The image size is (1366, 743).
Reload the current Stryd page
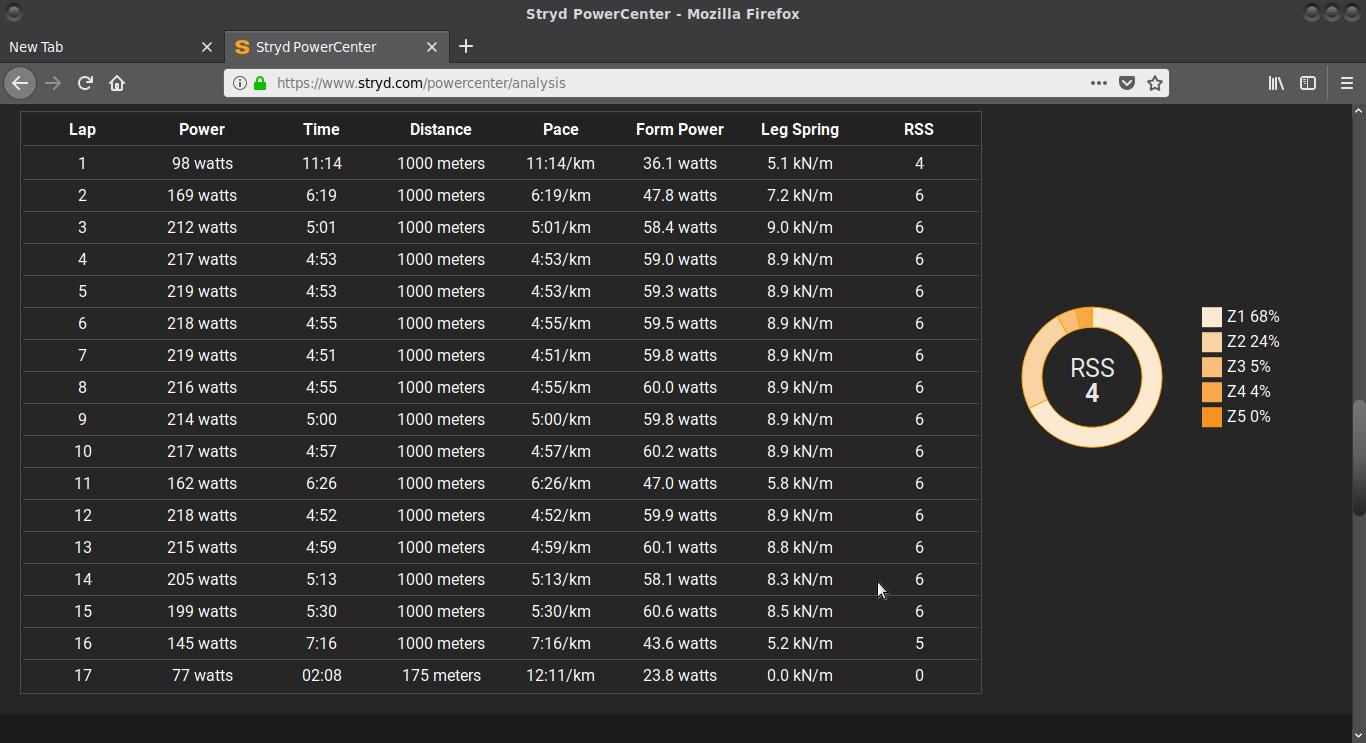pyautogui.click(x=85, y=83)
